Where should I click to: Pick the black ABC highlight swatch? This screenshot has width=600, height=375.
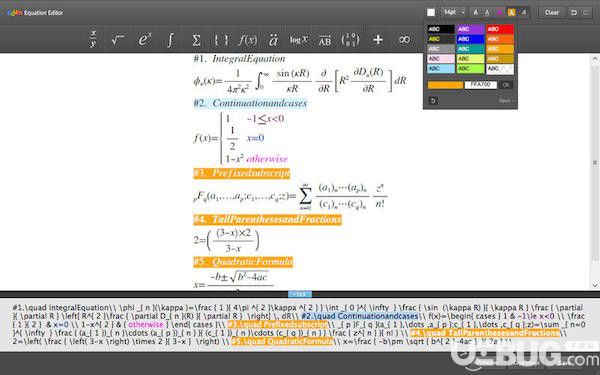click(441, 29)
